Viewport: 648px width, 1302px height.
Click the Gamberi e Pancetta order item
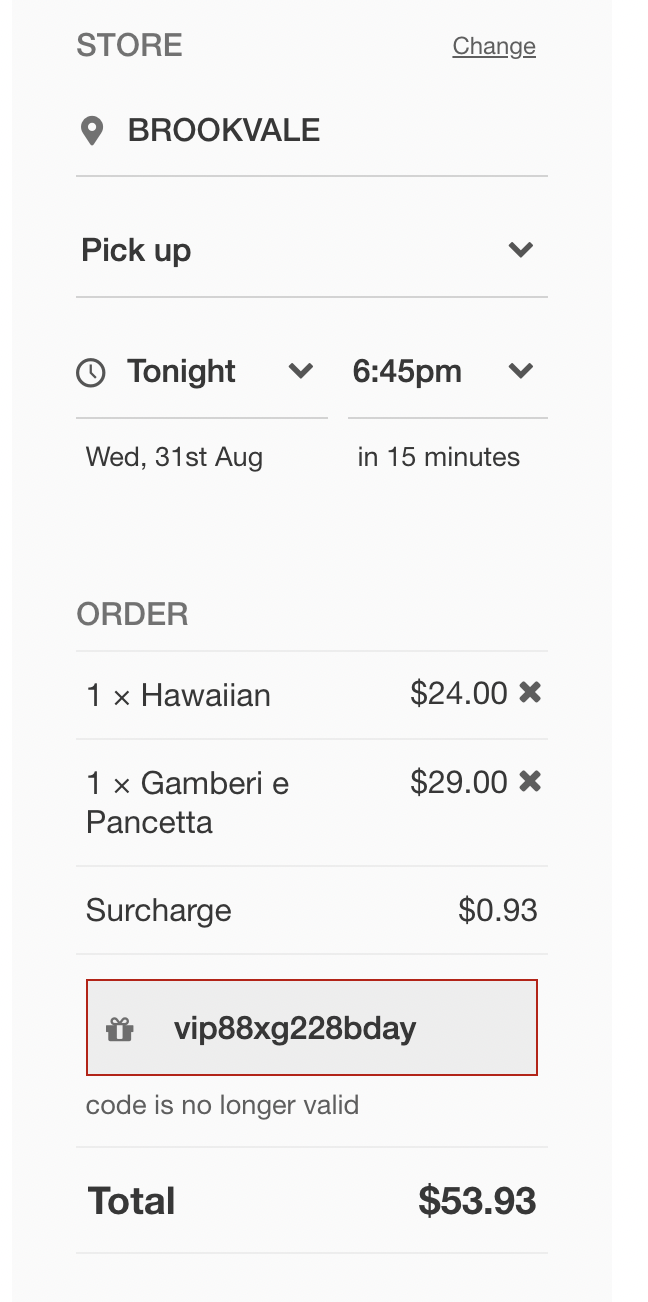[187, 802]
